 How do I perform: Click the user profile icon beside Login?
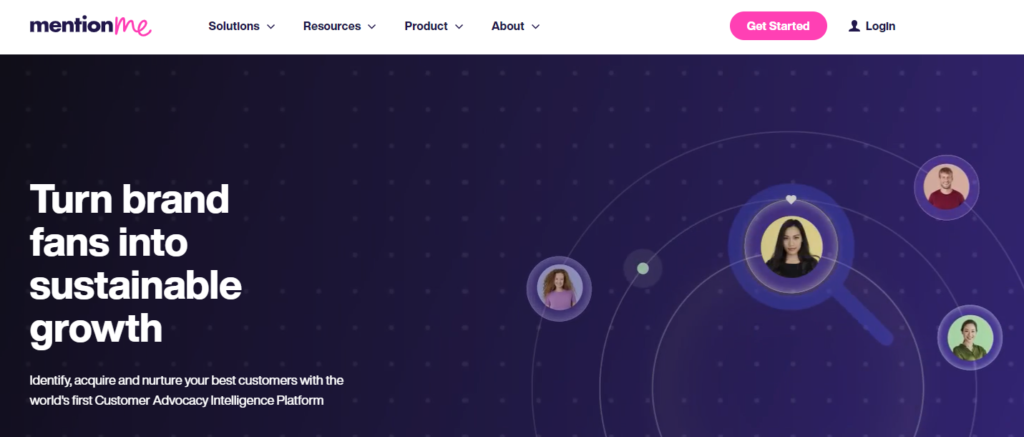854,26
